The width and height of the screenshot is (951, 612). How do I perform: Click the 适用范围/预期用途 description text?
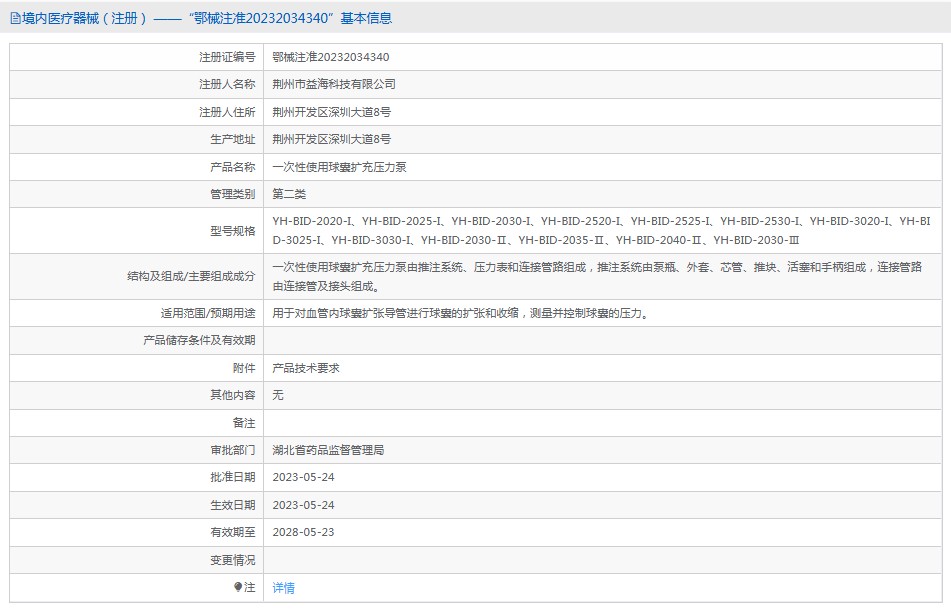(x=461, y=313)
